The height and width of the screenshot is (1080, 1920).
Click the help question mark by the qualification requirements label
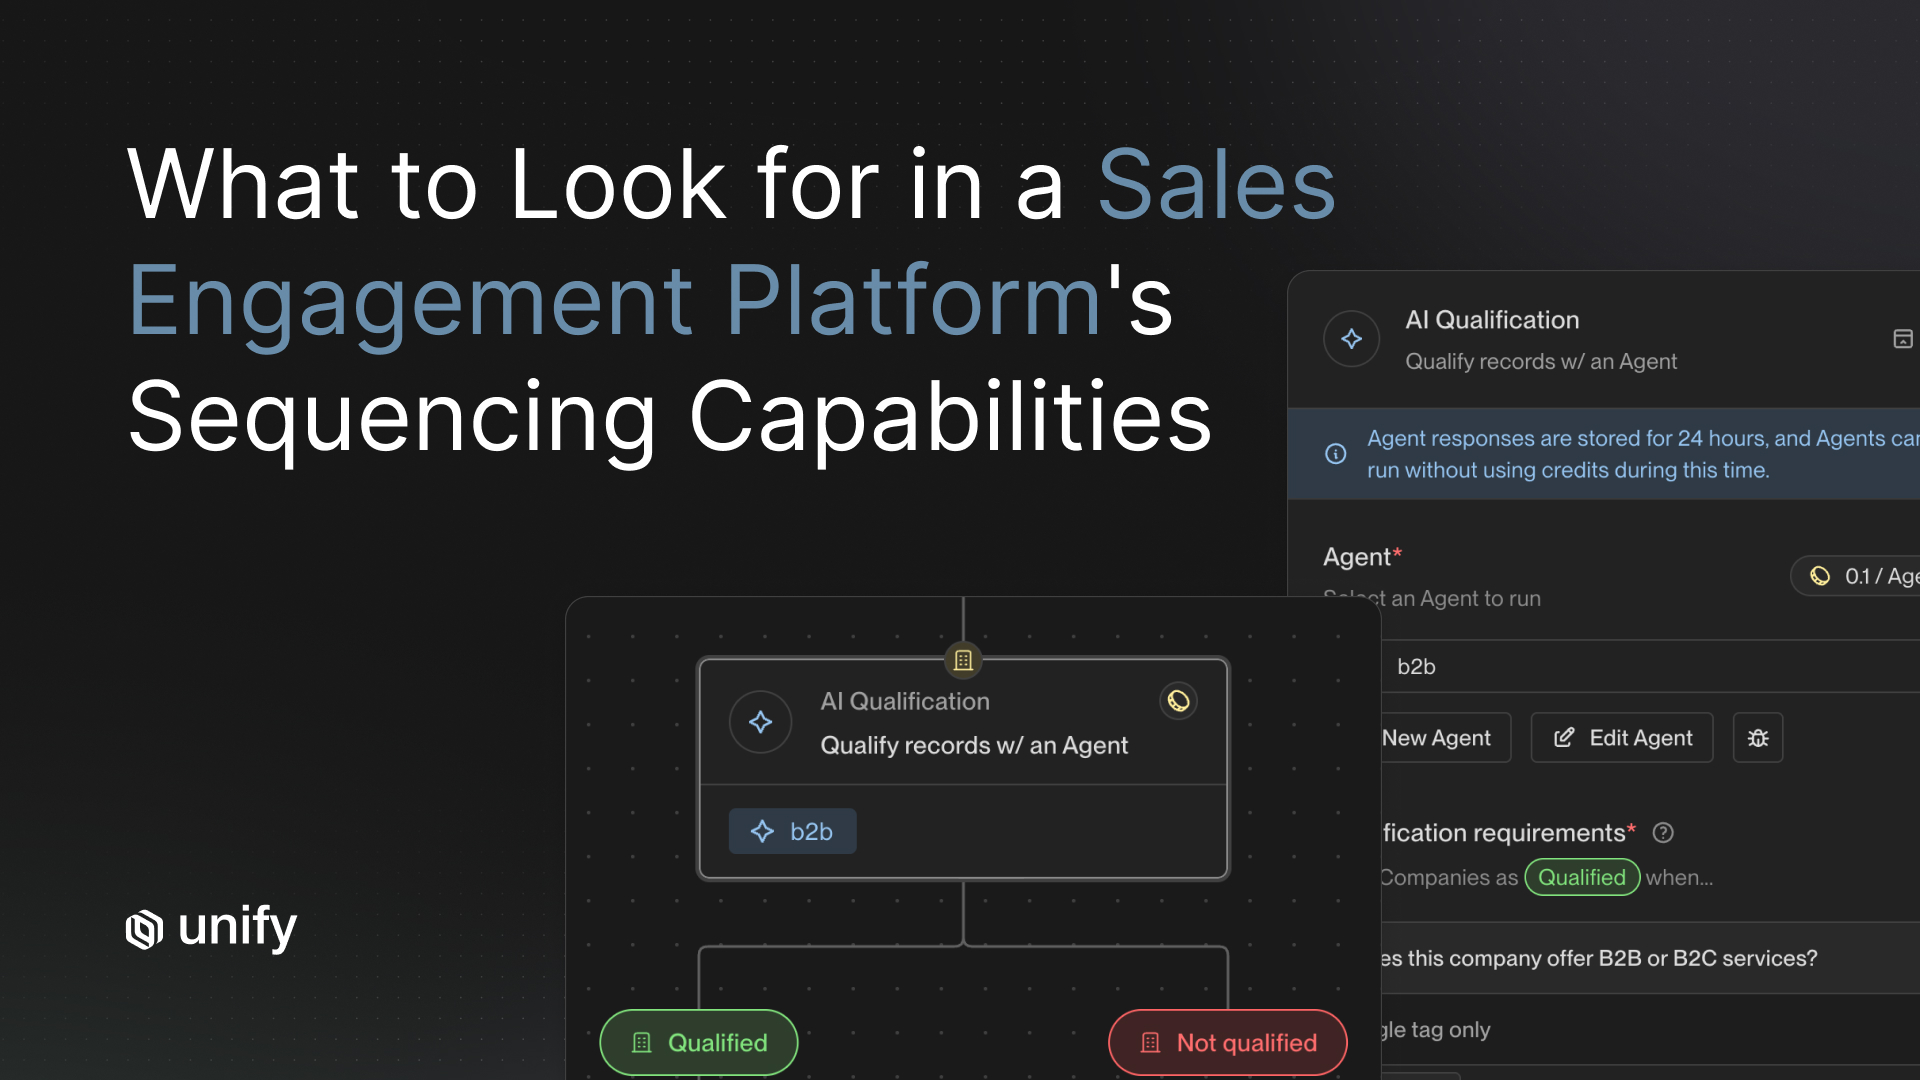1663,833
